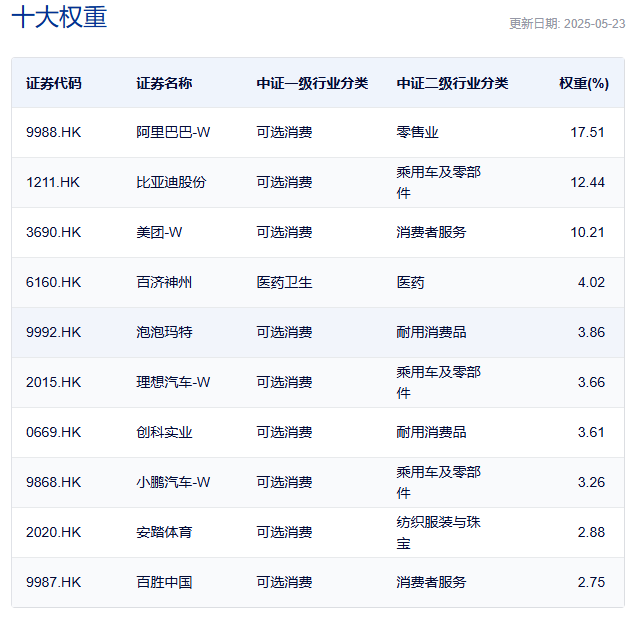The image size is (635, 619).
Task: Click the 安踏体育 security name
Action: coord(164,532)
